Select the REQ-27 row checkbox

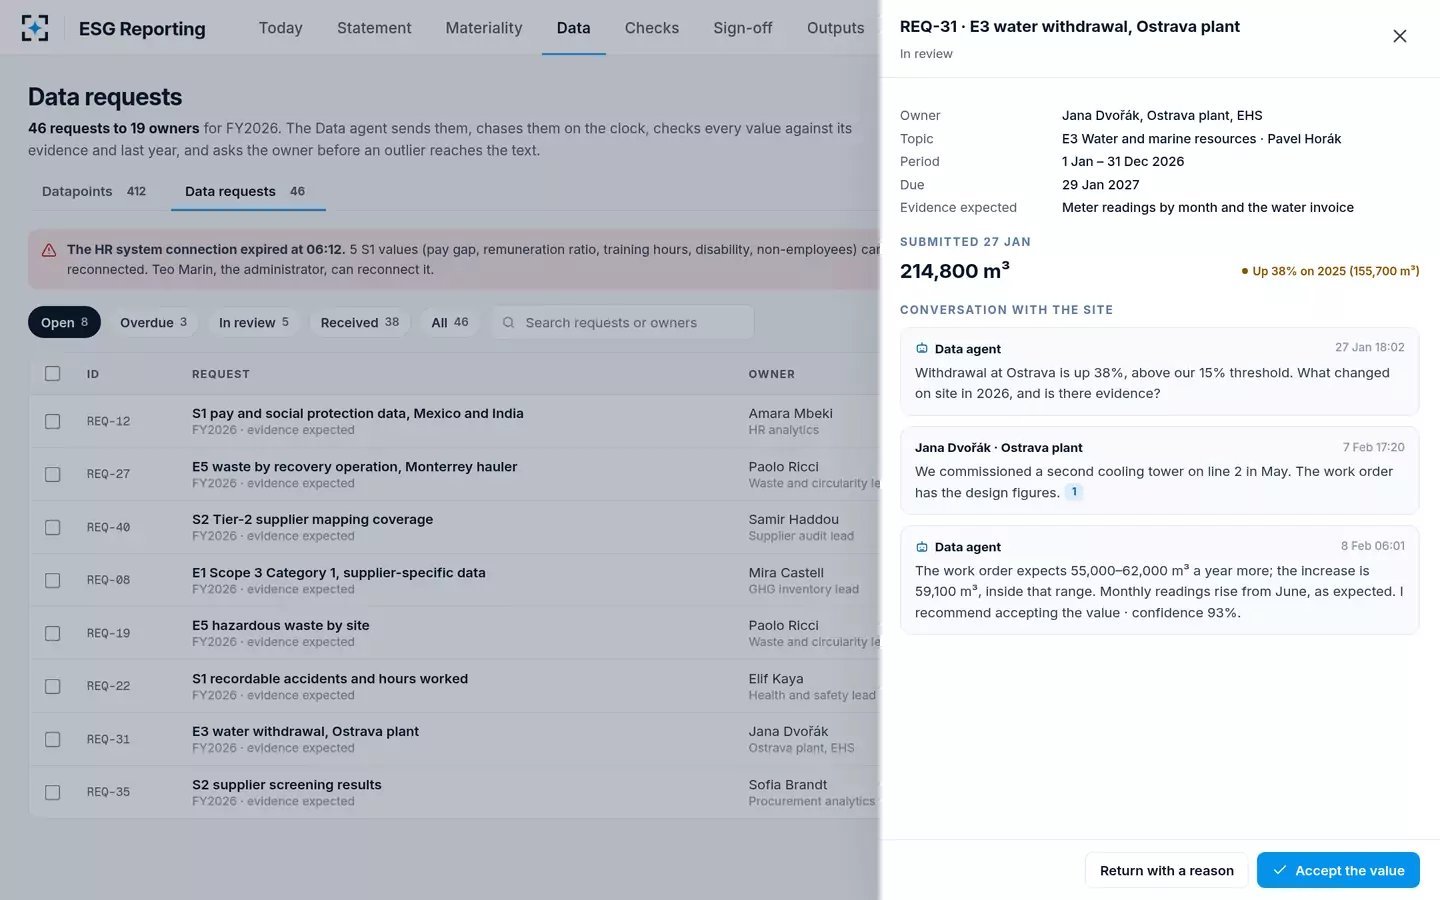[53, 475]
